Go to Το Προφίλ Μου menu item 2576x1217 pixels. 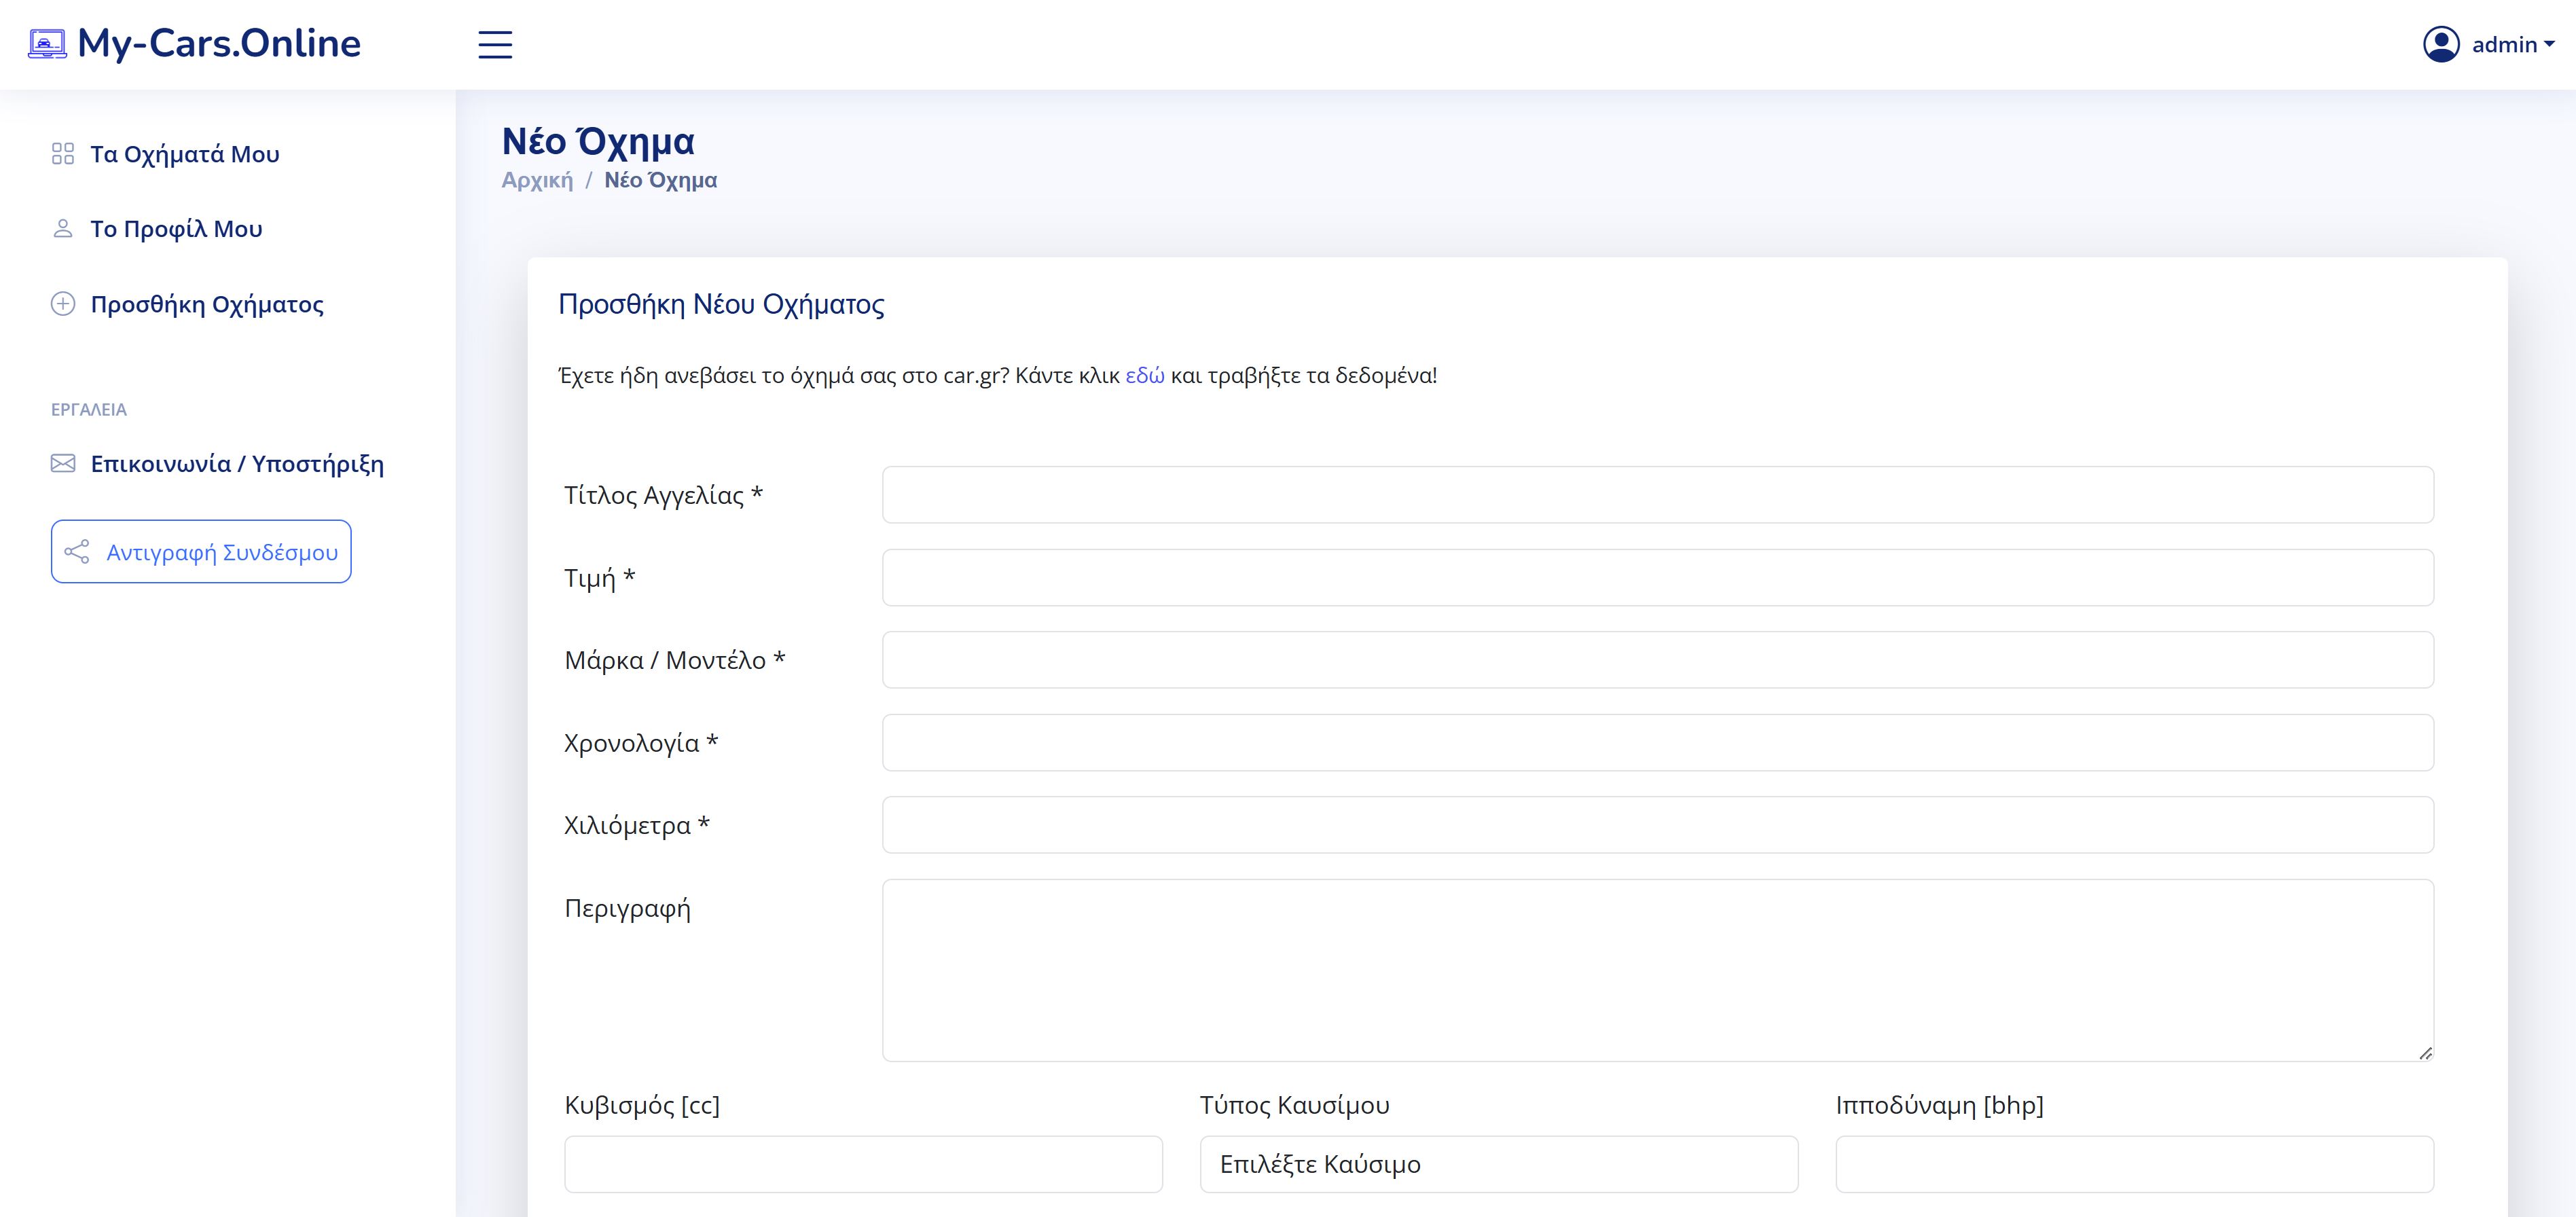(x=176, y=229)
